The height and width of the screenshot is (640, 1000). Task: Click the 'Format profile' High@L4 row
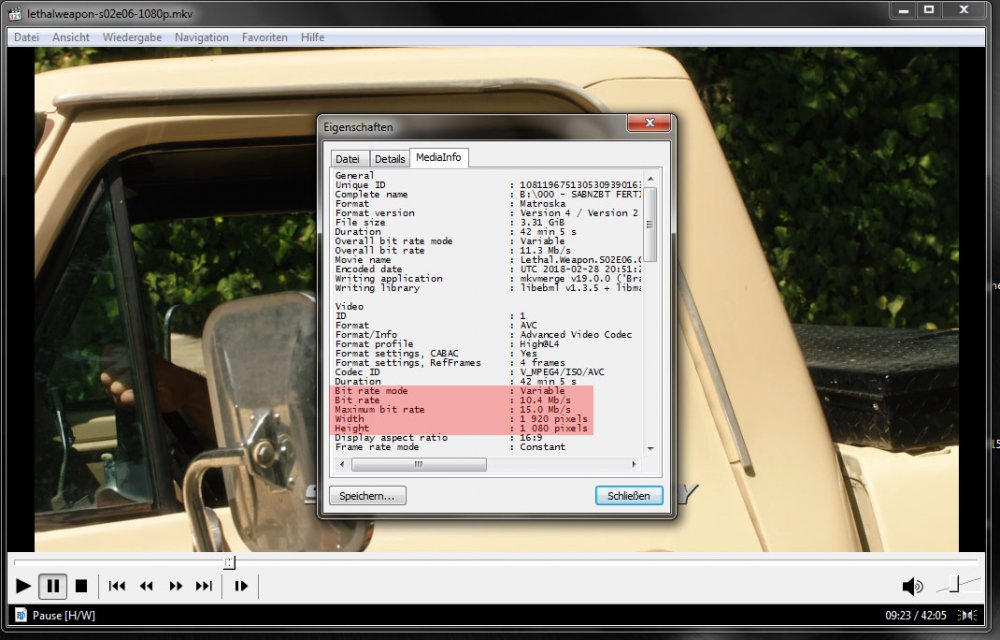pyautogui.click(x=447, y=344)
